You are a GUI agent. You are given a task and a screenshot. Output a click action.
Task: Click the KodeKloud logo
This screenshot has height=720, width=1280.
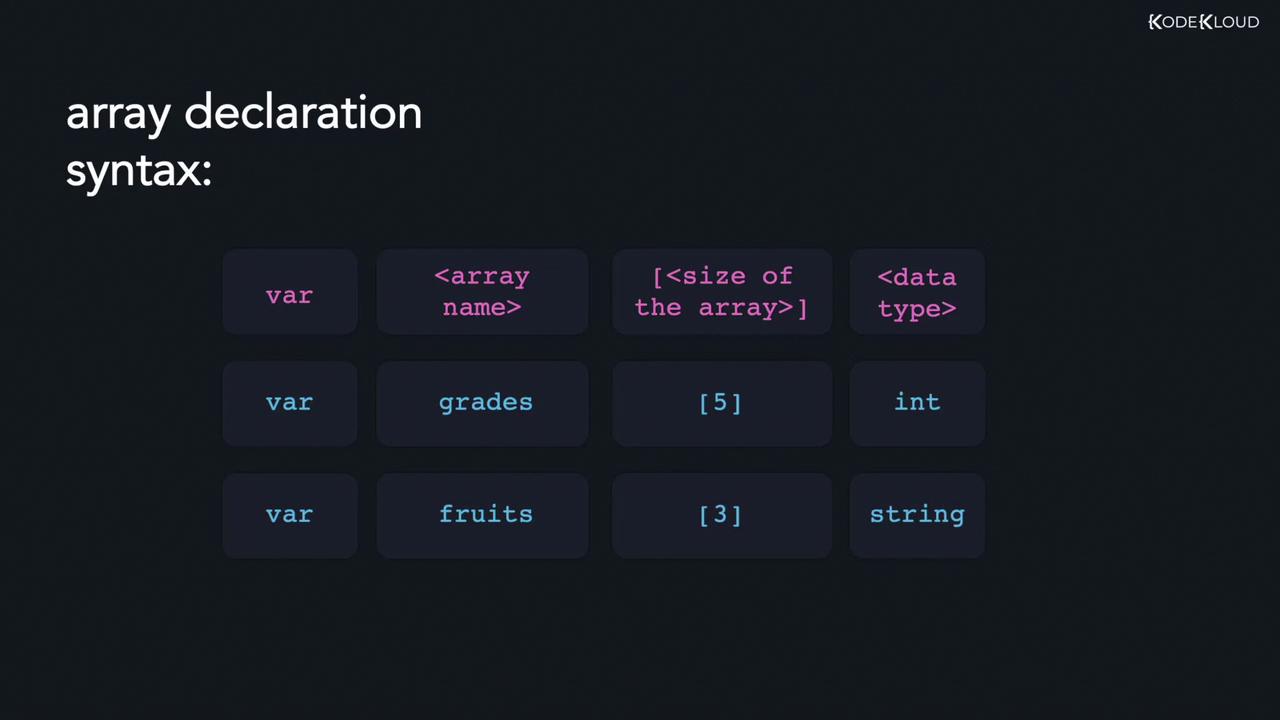coord(1203,22)
